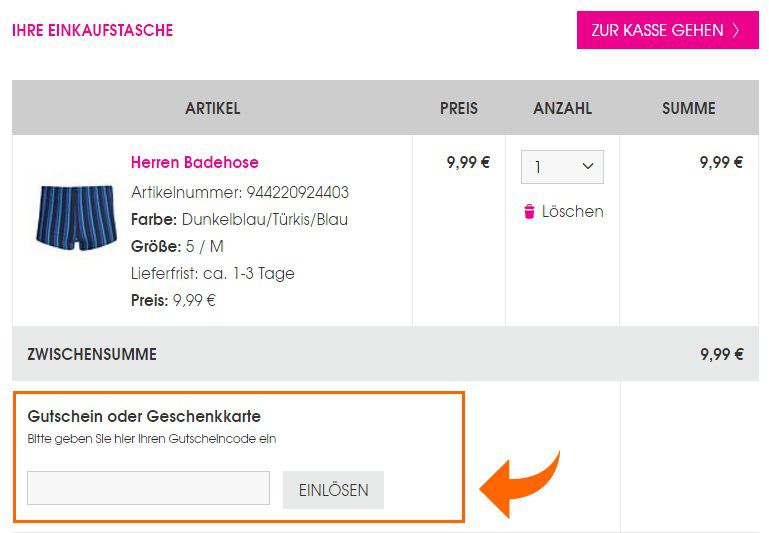Click the Artikel column header
Image resolution: width=769 pixels, height=533 pixels.
pyautogui.click(x=213, y=108)
